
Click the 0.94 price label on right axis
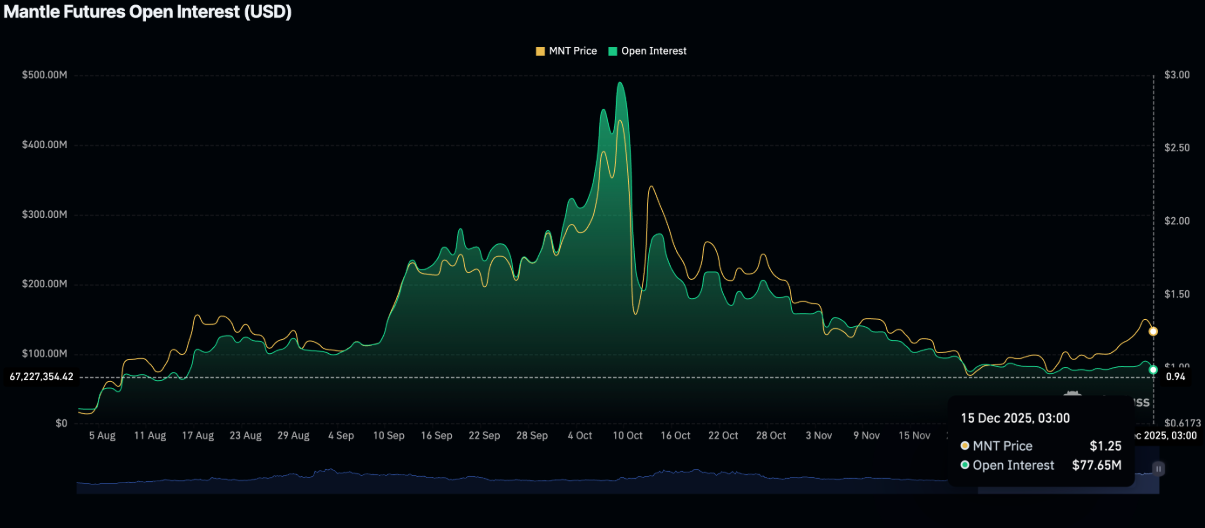coord(1175,377)
